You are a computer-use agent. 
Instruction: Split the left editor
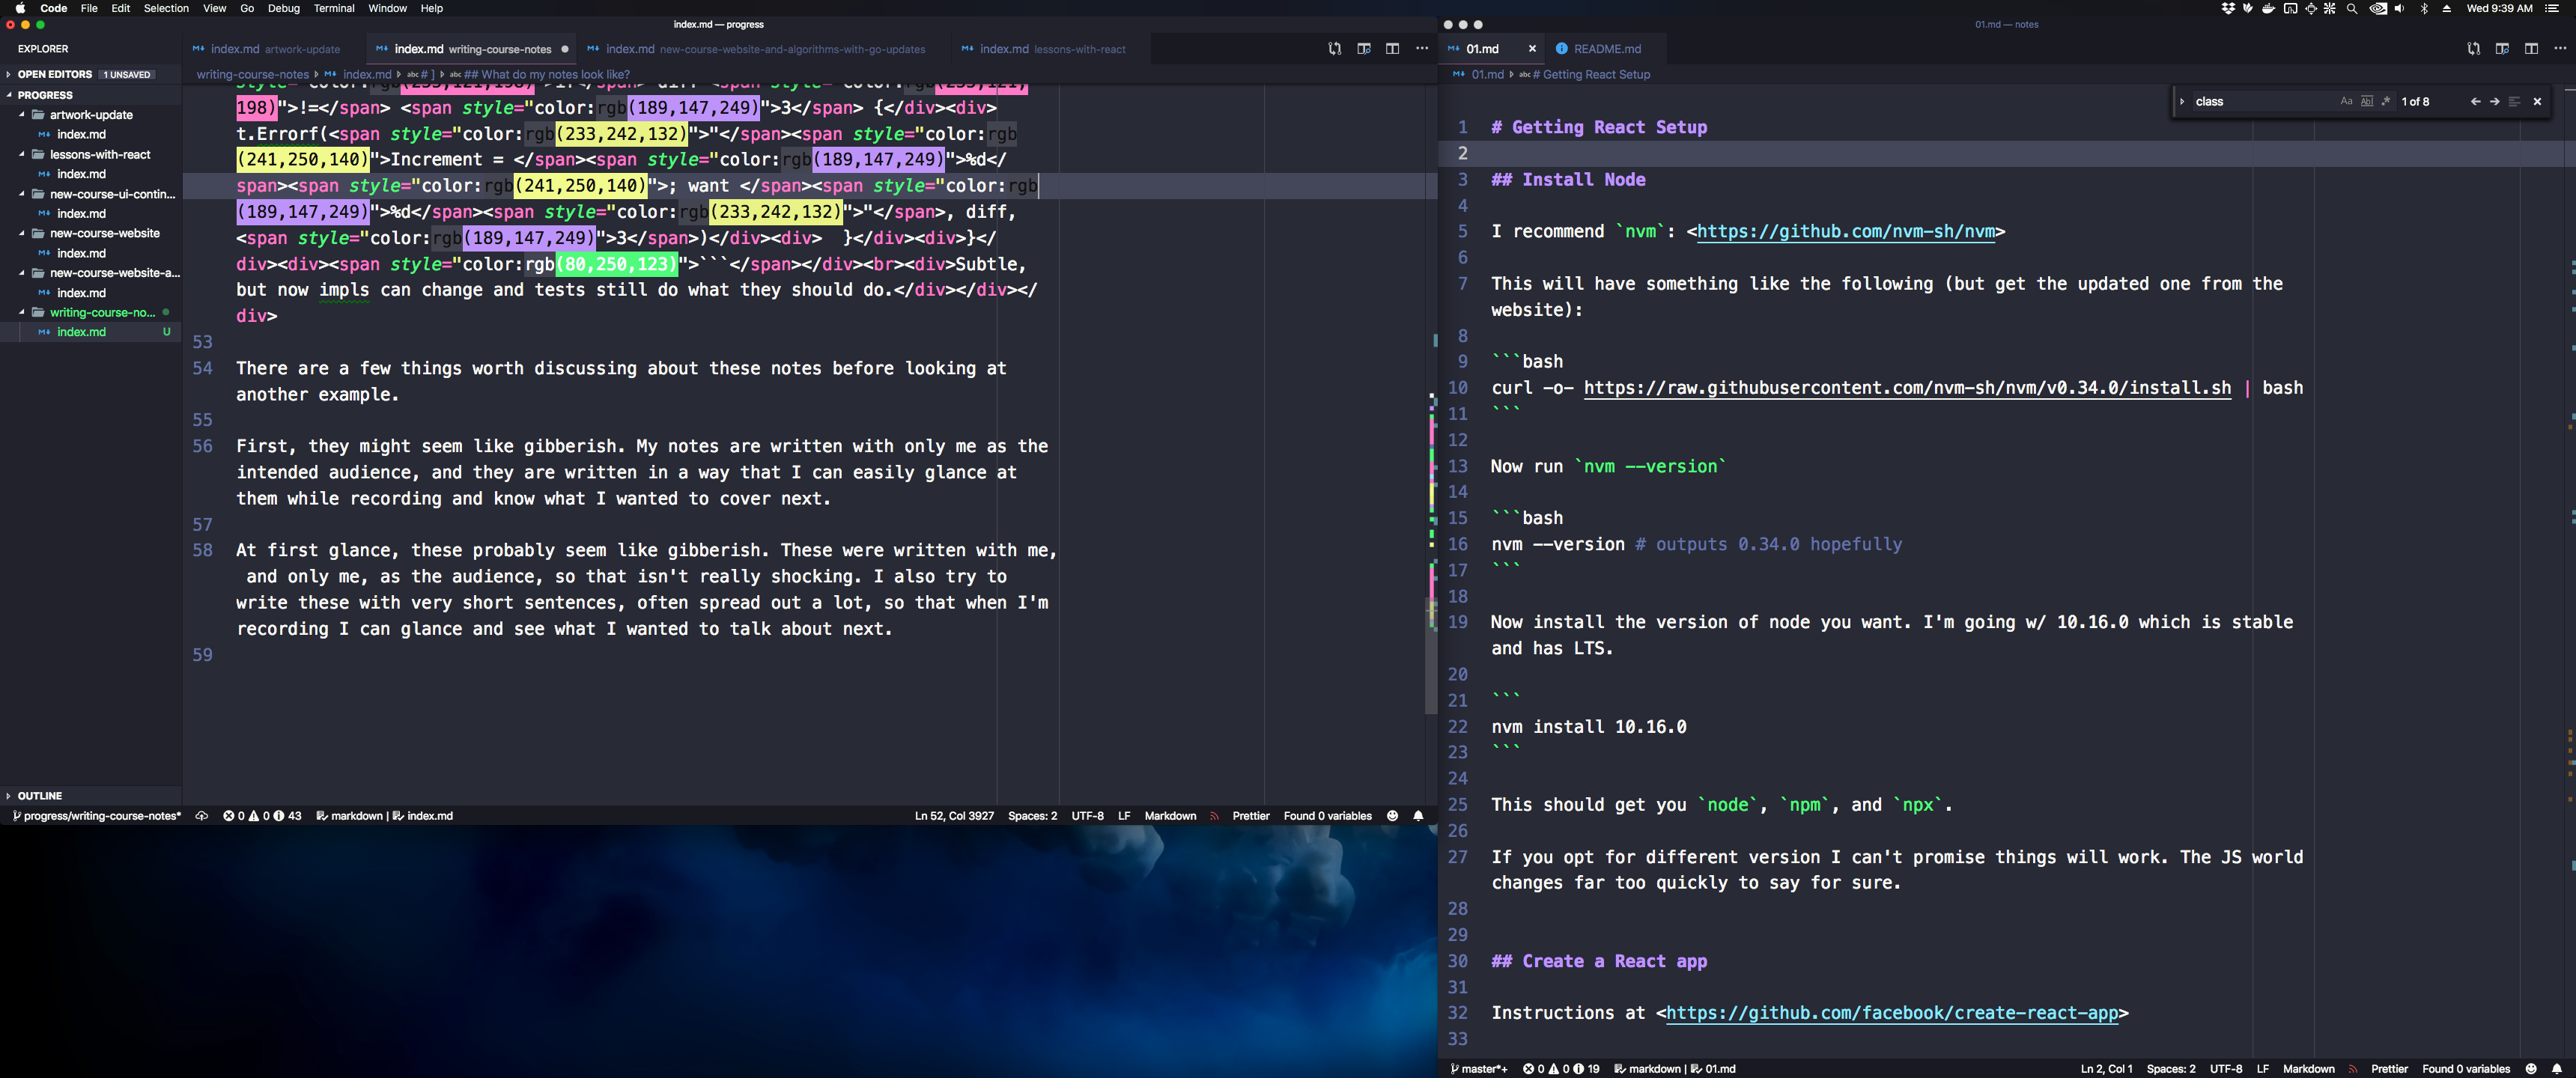[x=1392, y=48]
